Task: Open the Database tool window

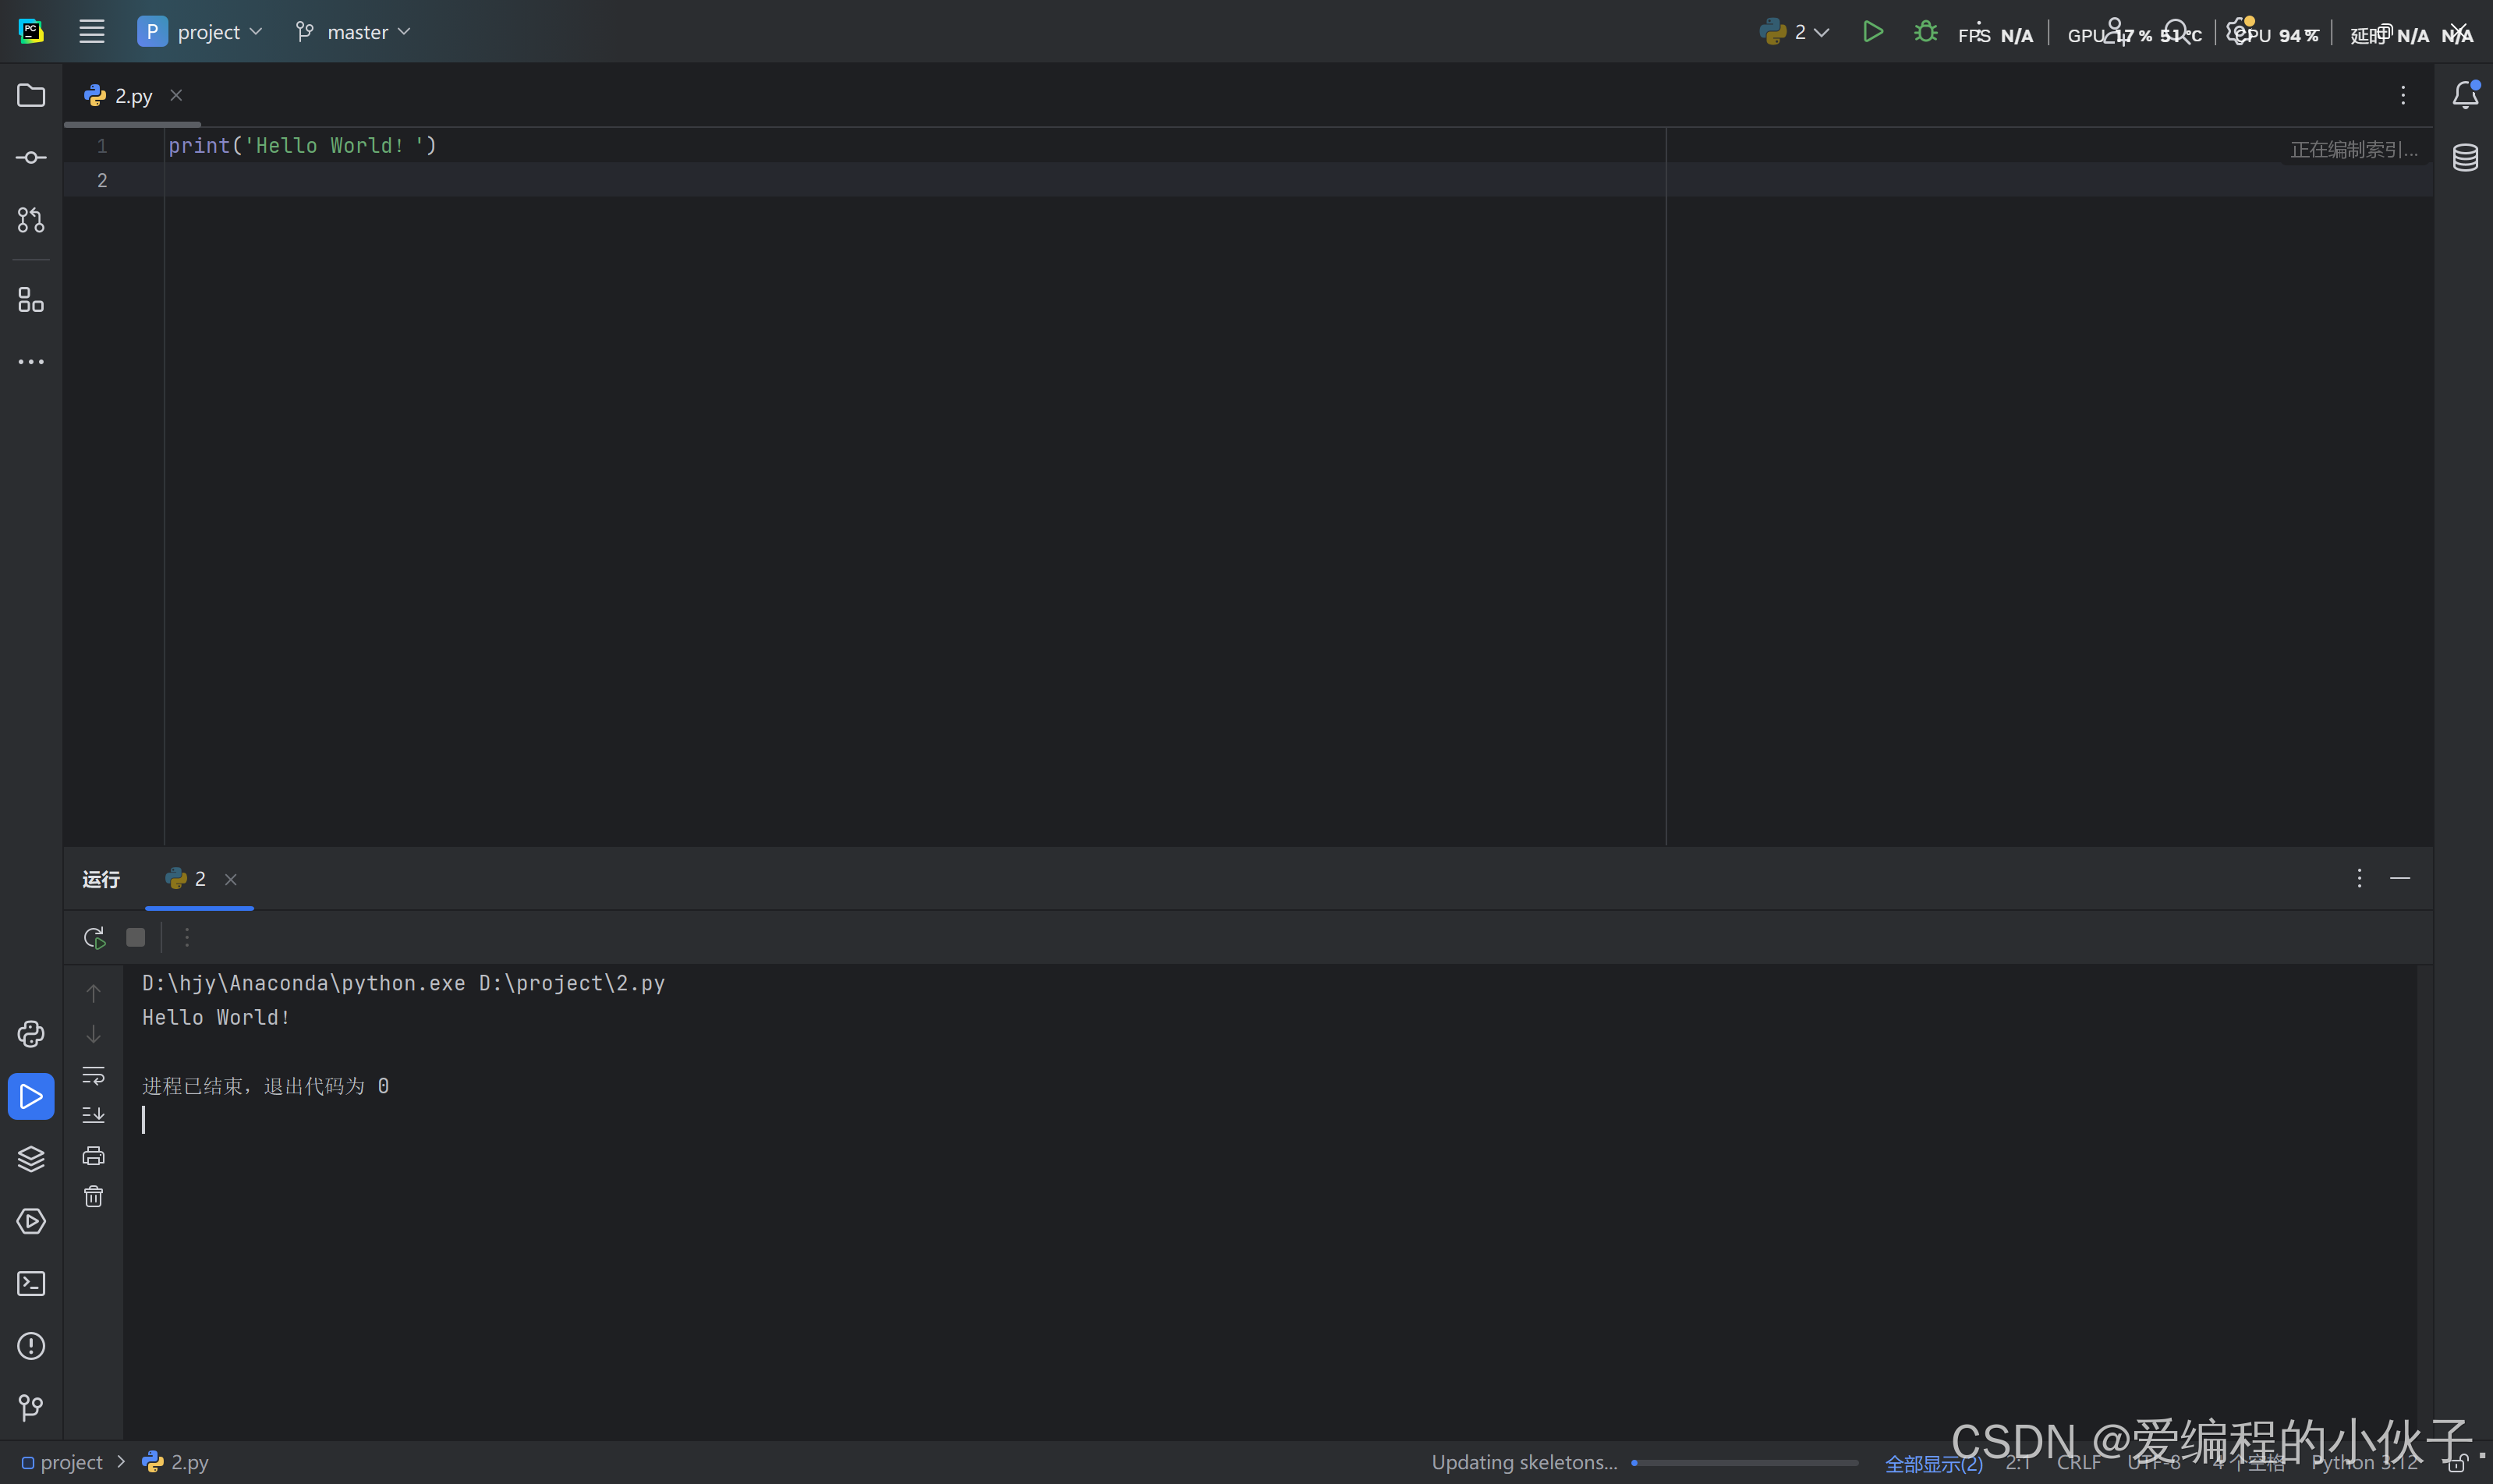Action: click(x=2465, y=158)
